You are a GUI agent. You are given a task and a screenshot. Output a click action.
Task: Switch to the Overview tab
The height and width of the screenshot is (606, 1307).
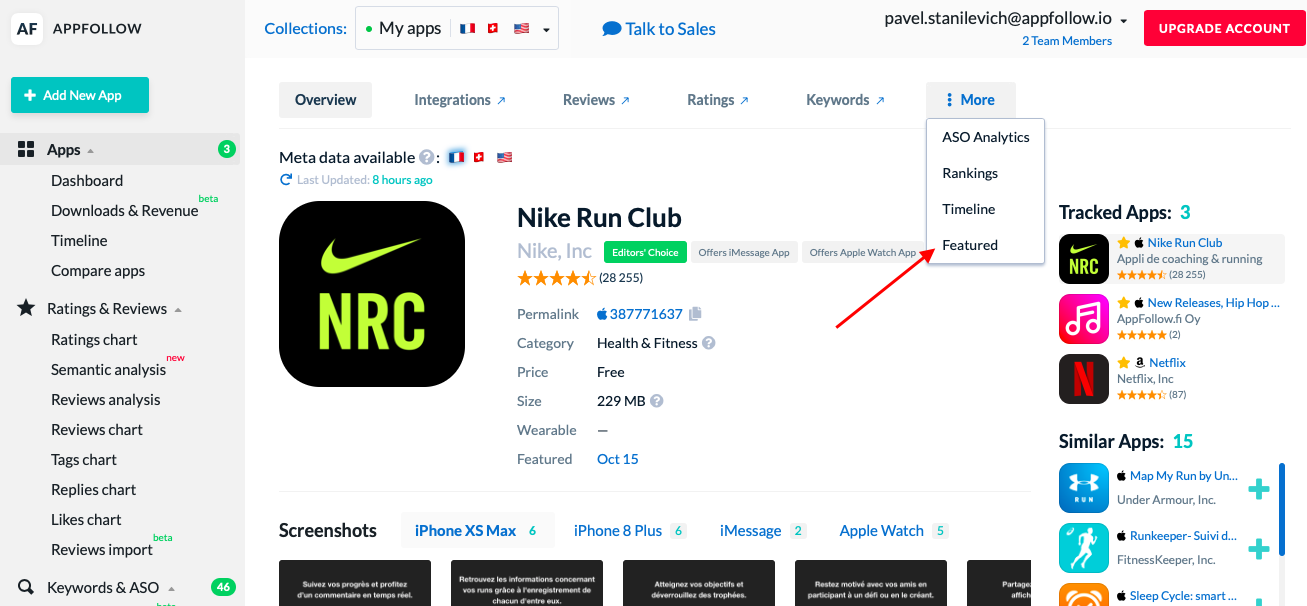325,100
